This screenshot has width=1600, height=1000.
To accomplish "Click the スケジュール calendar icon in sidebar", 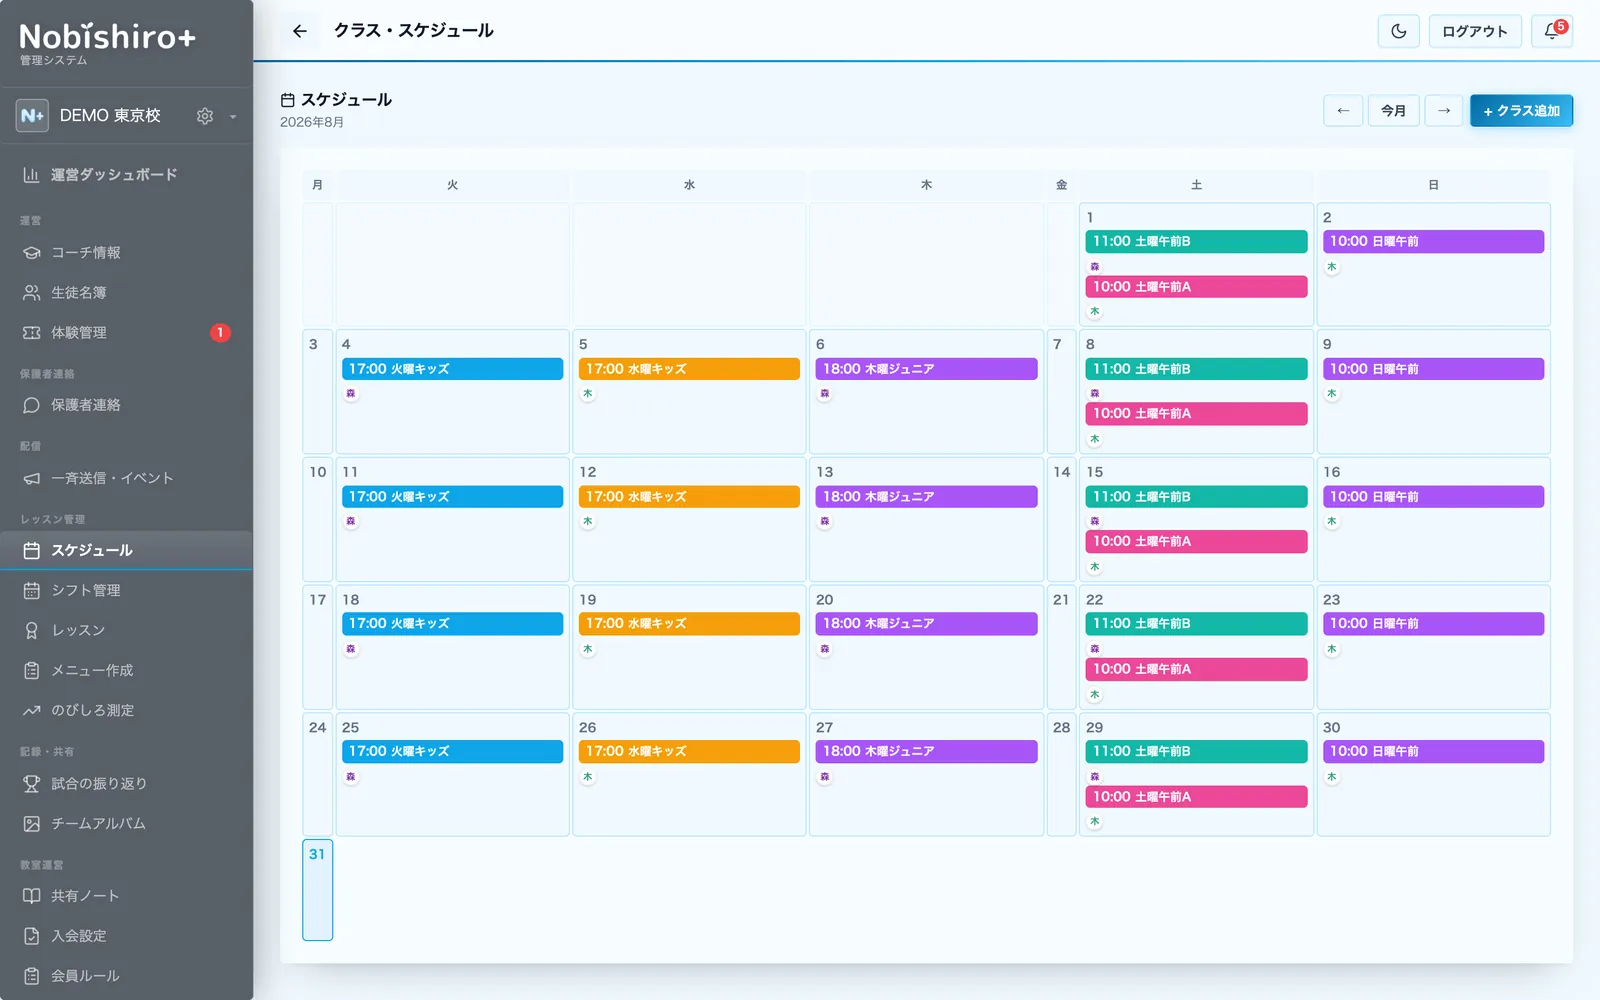I will 32,550.
